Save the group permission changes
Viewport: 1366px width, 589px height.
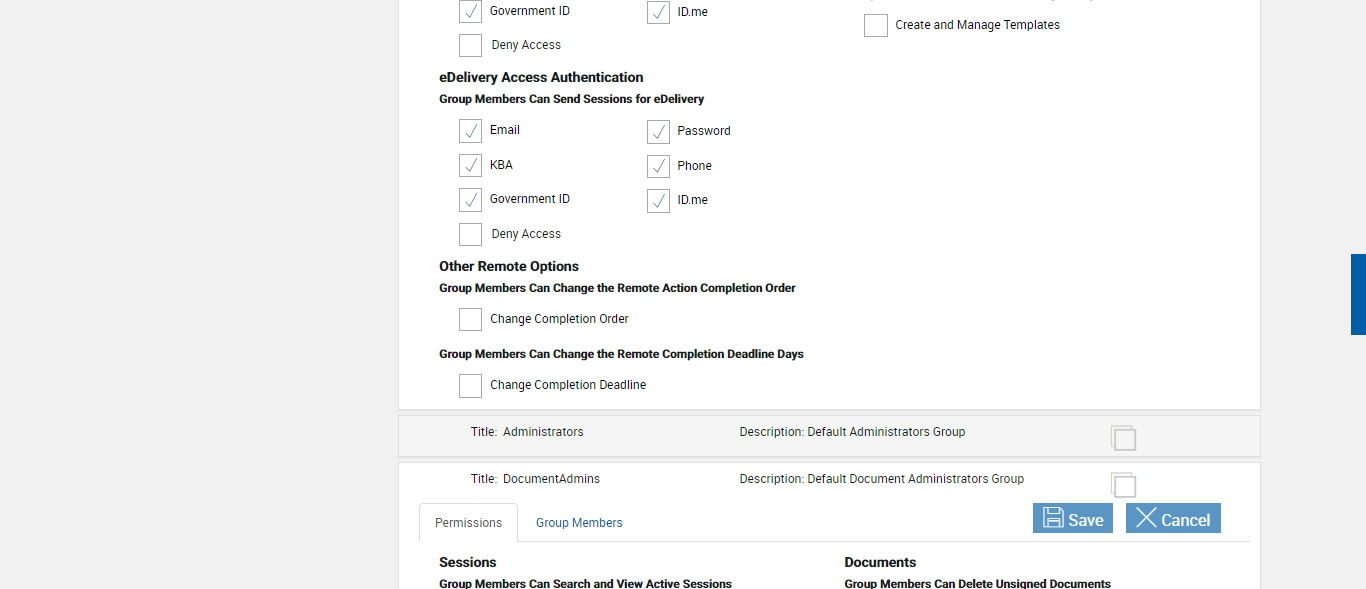1072,519
